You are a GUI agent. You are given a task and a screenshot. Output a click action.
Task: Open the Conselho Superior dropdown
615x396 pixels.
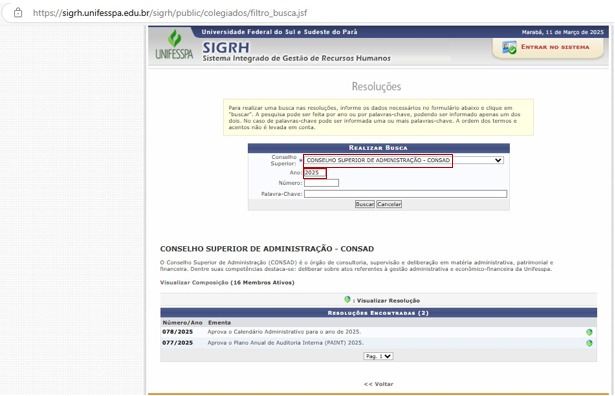click(x=404, y=160)
